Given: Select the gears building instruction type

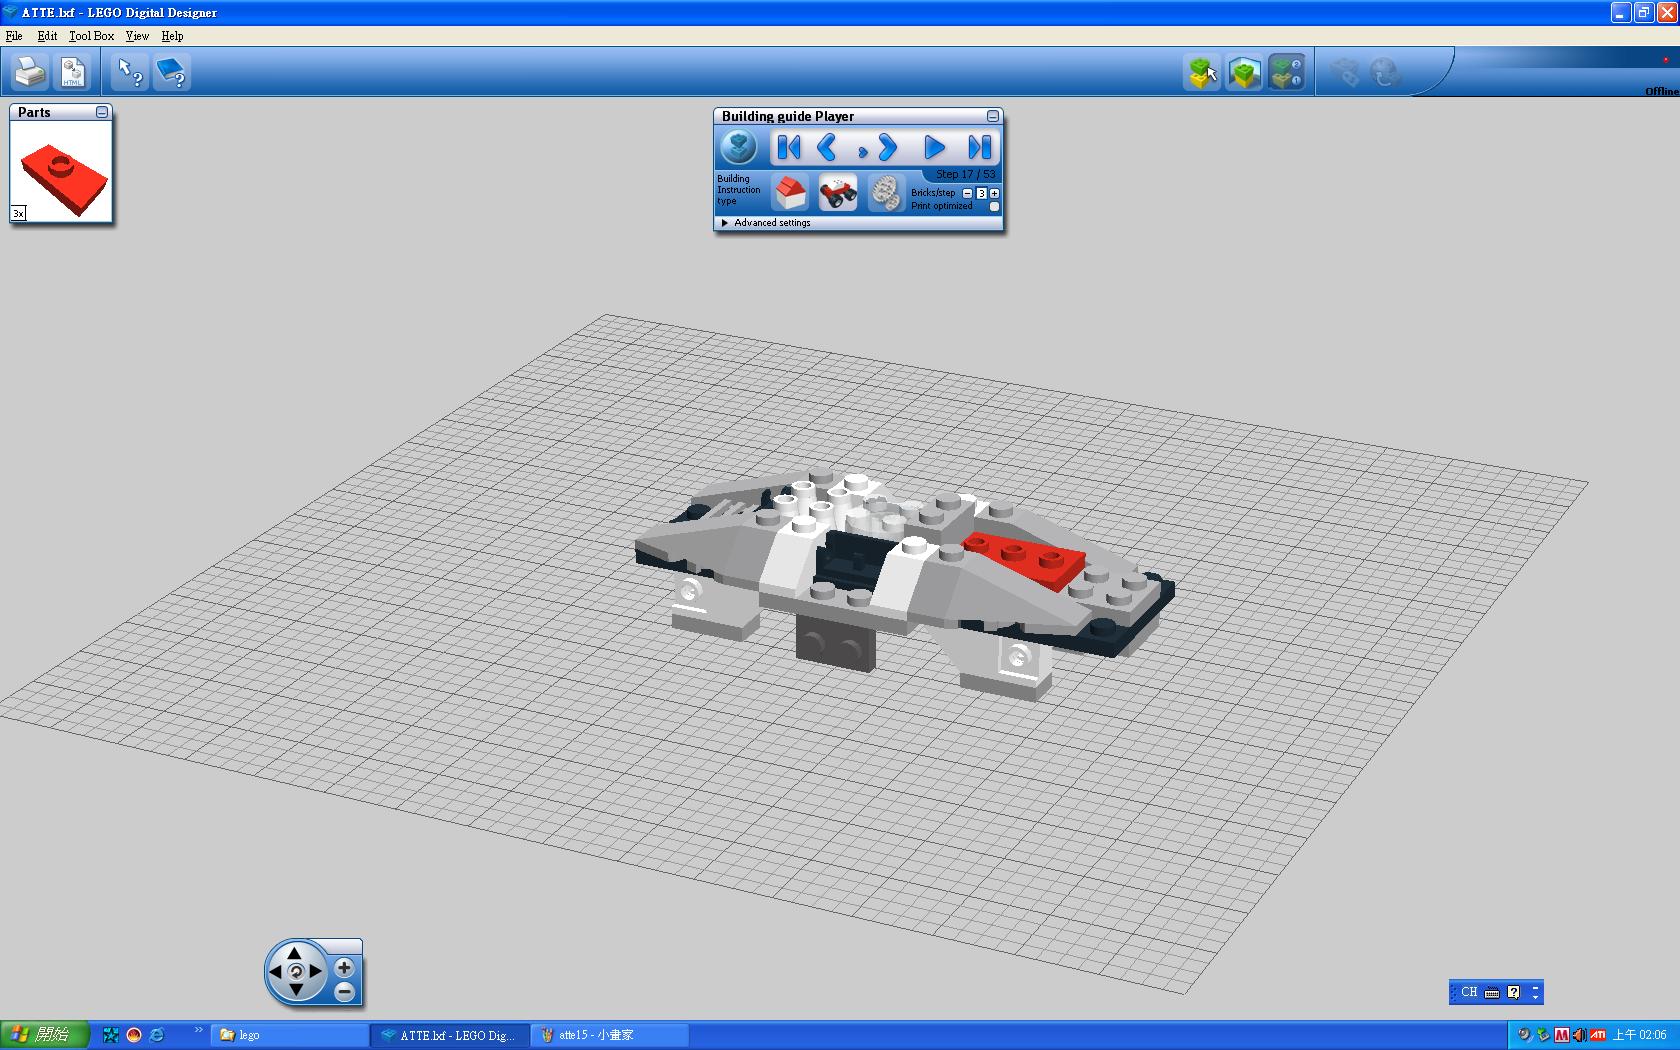Looking at the screenshot, I should pyautogui.click(x=884, y=191).
